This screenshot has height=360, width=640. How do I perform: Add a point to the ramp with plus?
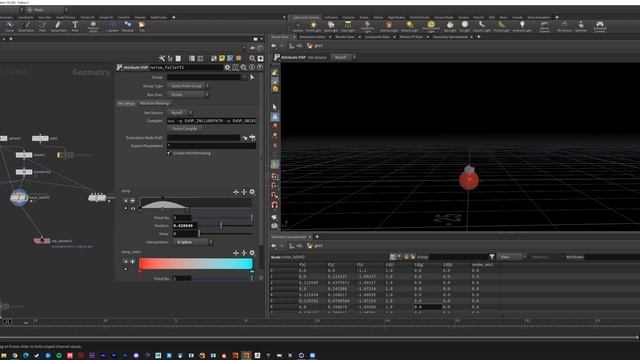coord(133,200)
